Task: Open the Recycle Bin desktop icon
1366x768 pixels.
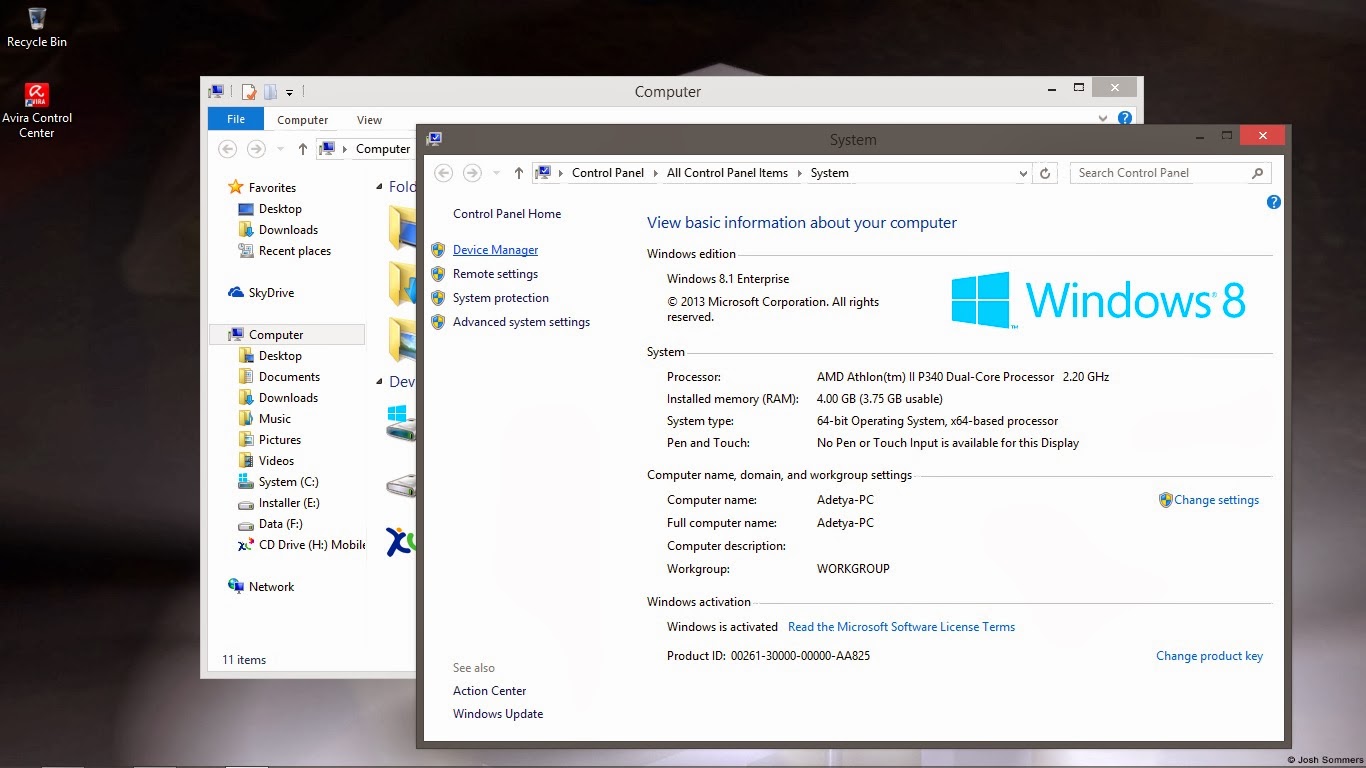Action: point(37,27)
